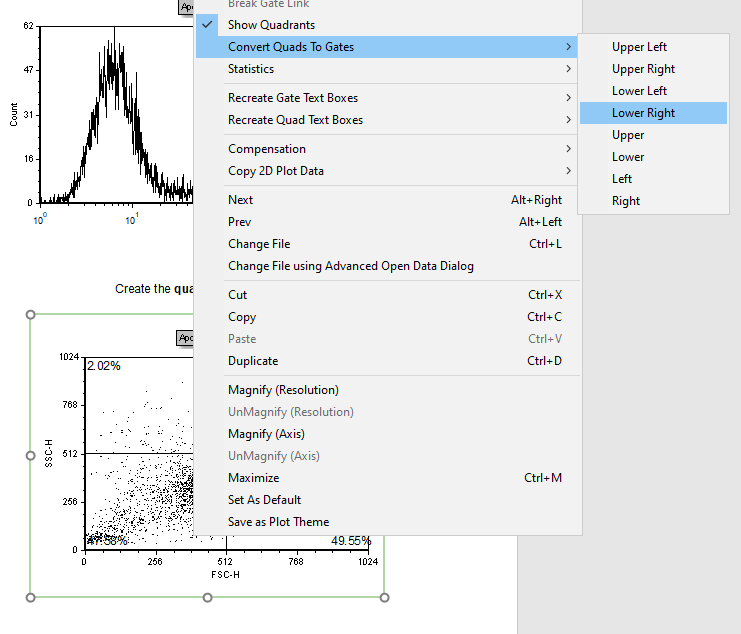Toggle the Show Quadrants checkmark
Image resolution: width=741 pixels, height=634 pixels.
(207, 25)
